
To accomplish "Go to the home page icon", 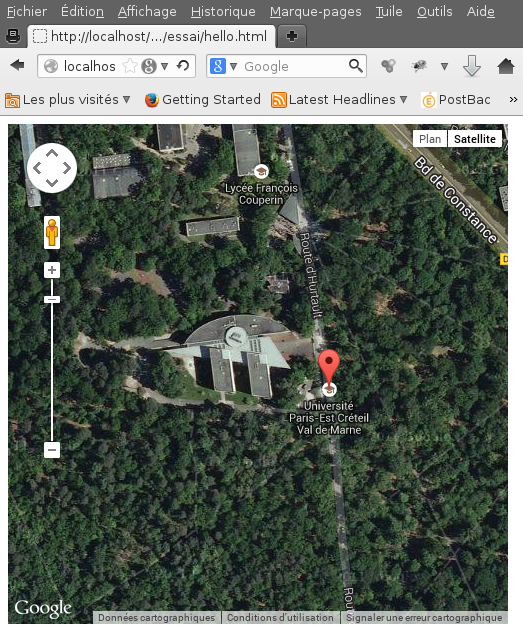I will [x=506, y=66].
